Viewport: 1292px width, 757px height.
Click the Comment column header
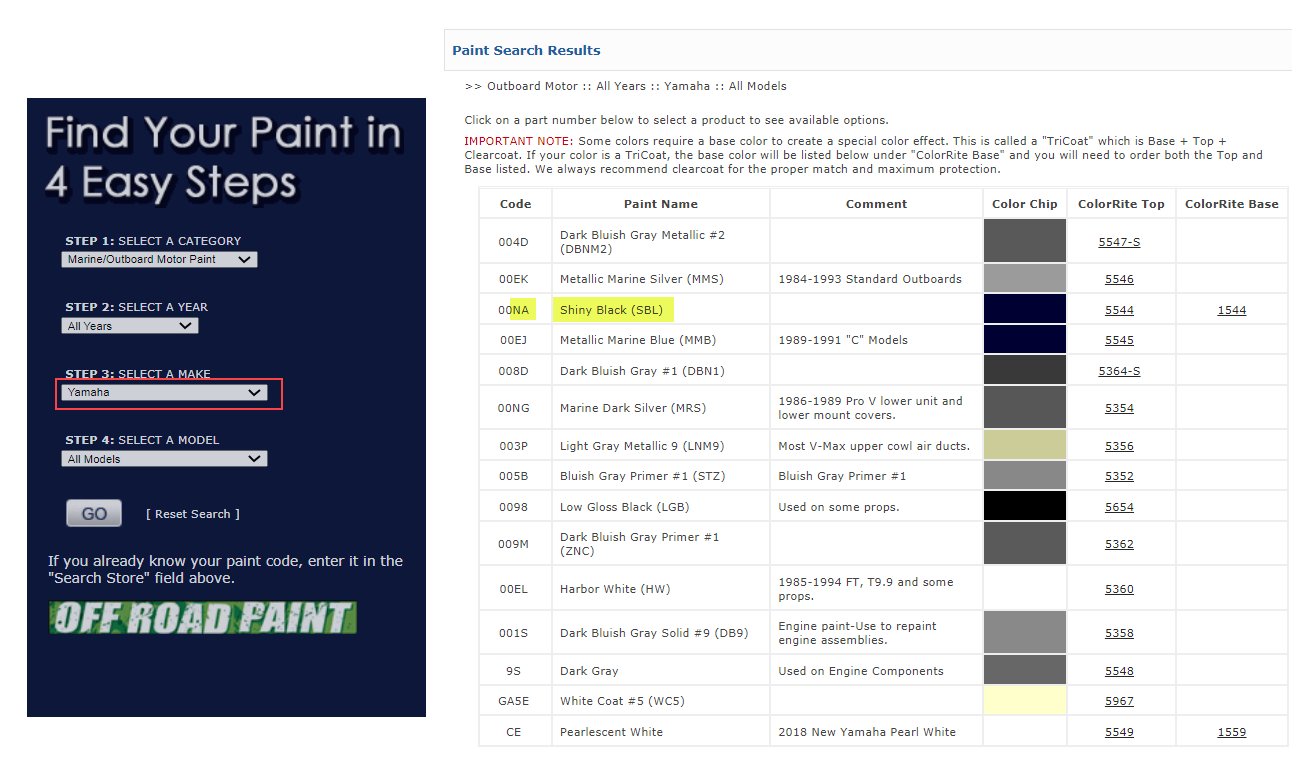coord(876,204)
